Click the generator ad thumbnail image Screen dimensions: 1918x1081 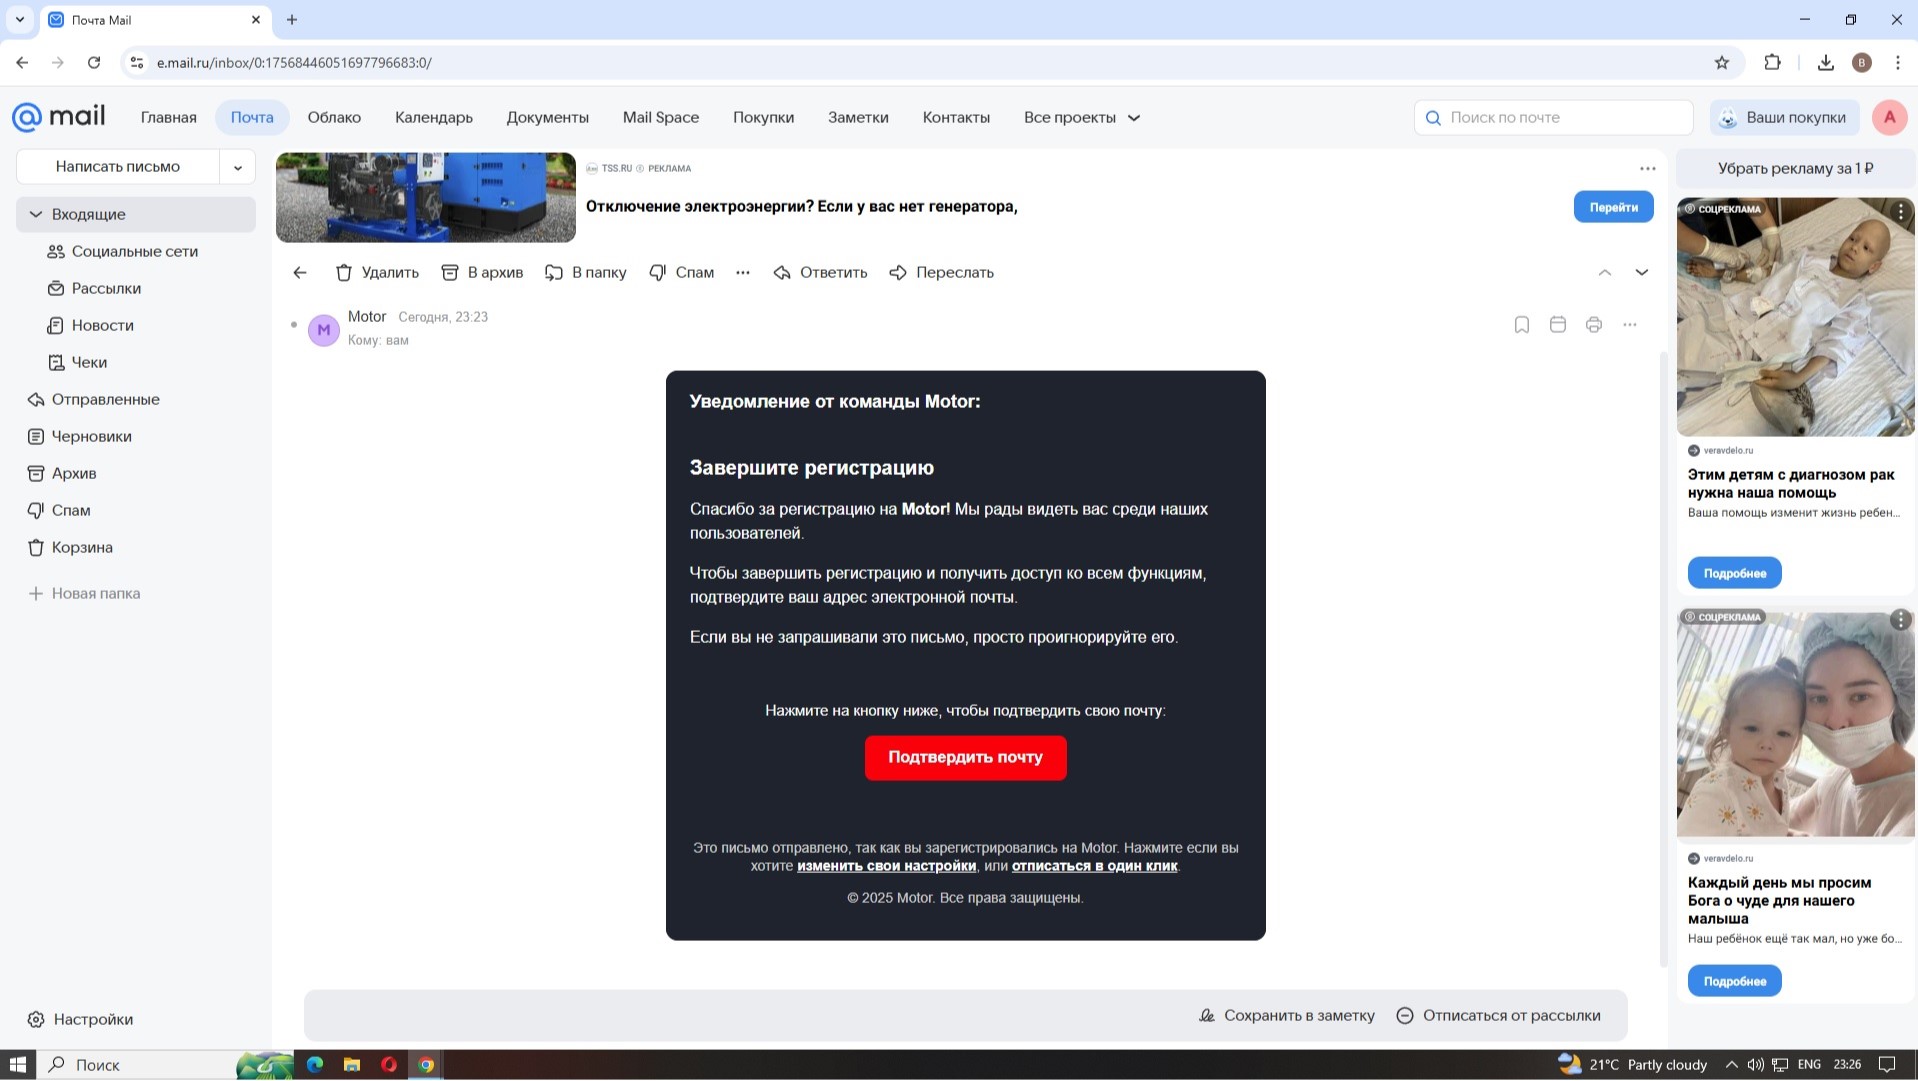(x=426, y=197)
